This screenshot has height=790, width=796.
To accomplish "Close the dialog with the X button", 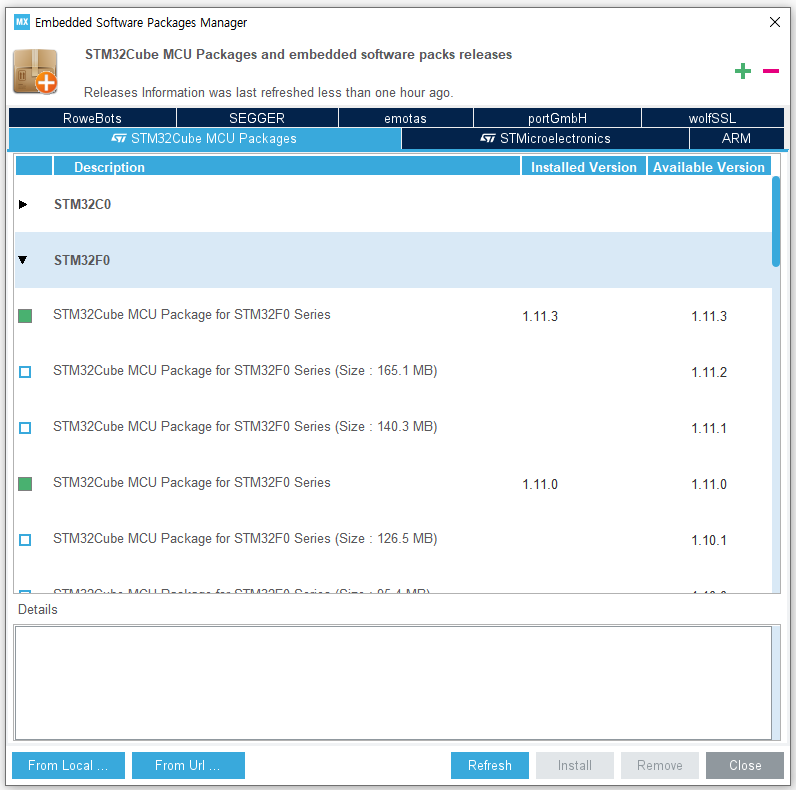I will coord(775,22).
